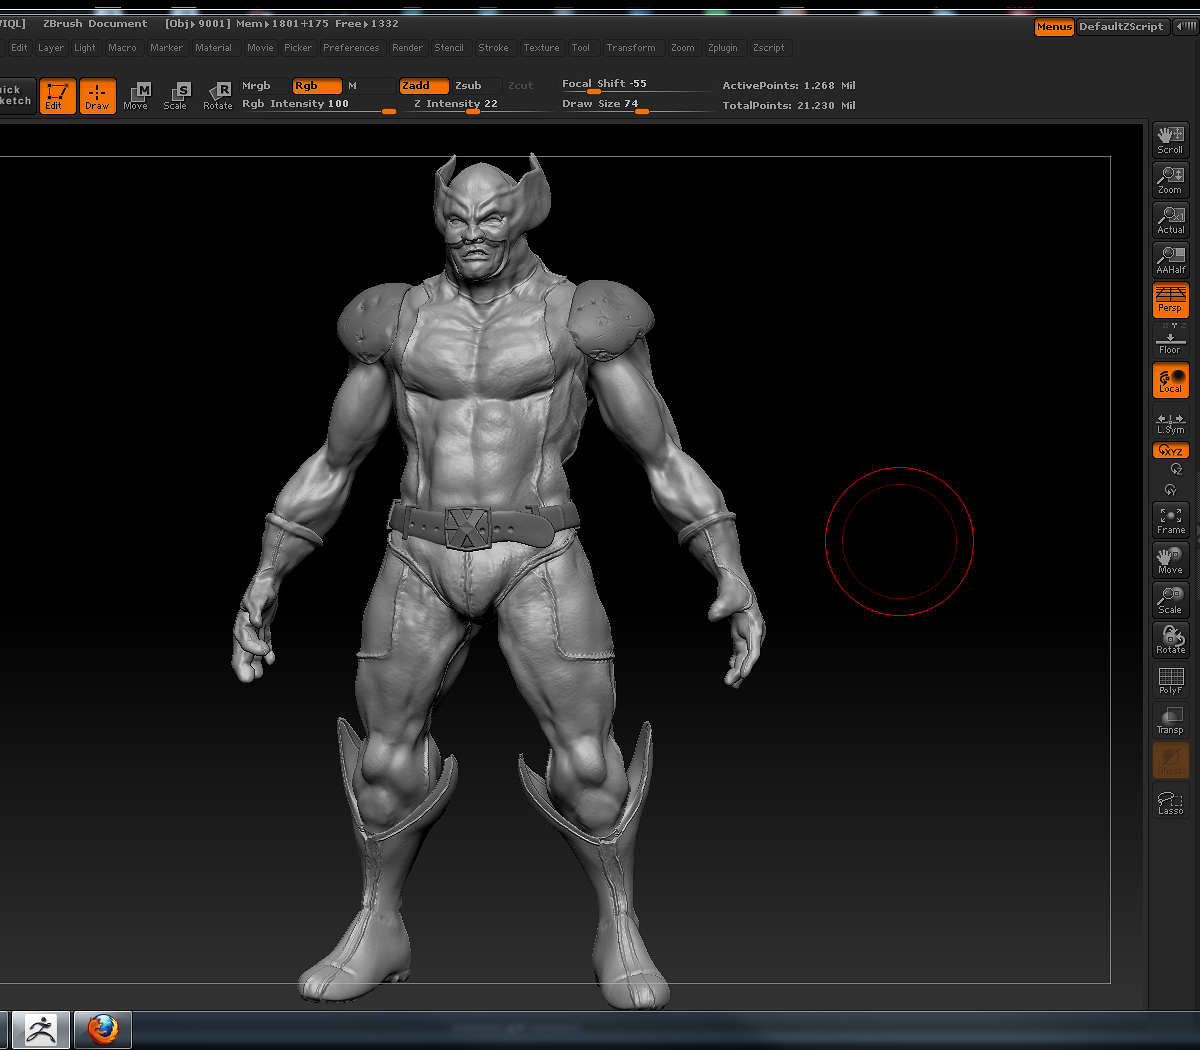
Task: Set rotation around the Z axis icon
Action: pos(1177,469)
